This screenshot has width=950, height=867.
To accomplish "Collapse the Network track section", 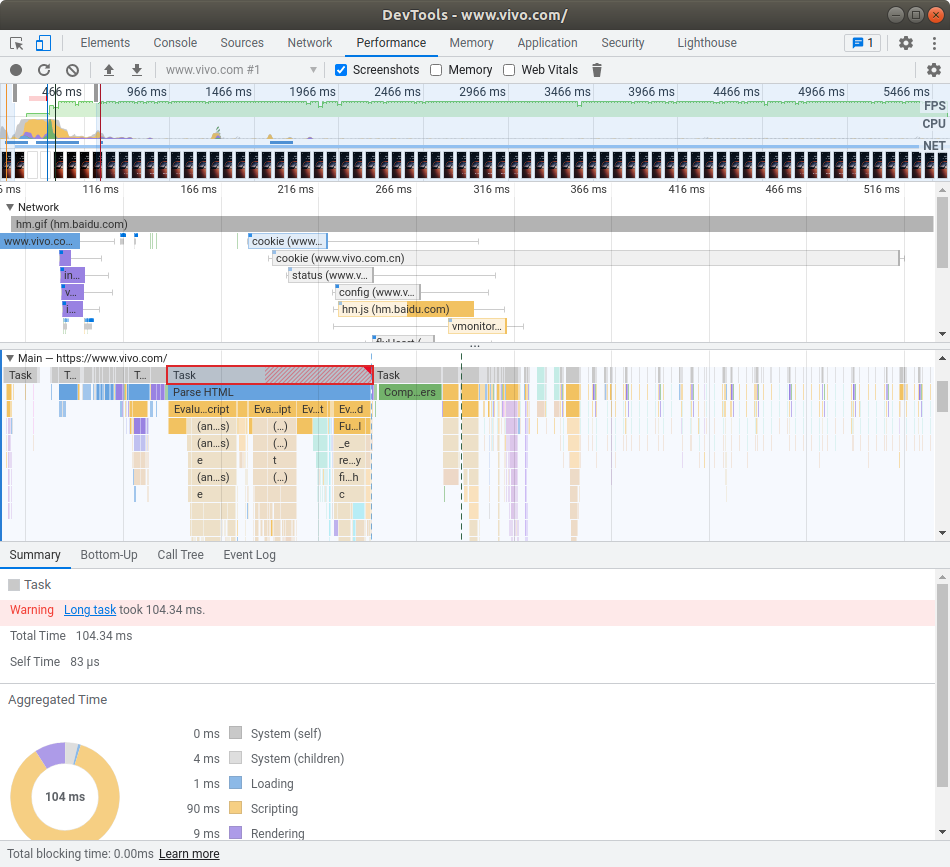I will point(10,207).
